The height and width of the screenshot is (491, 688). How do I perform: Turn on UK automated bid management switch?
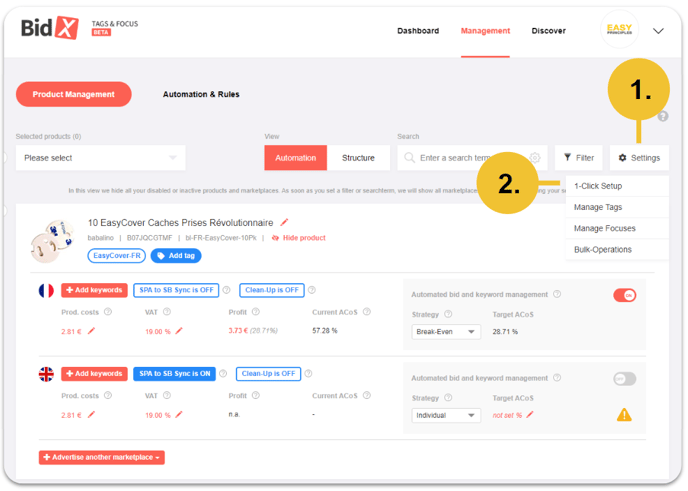[624, 379]
